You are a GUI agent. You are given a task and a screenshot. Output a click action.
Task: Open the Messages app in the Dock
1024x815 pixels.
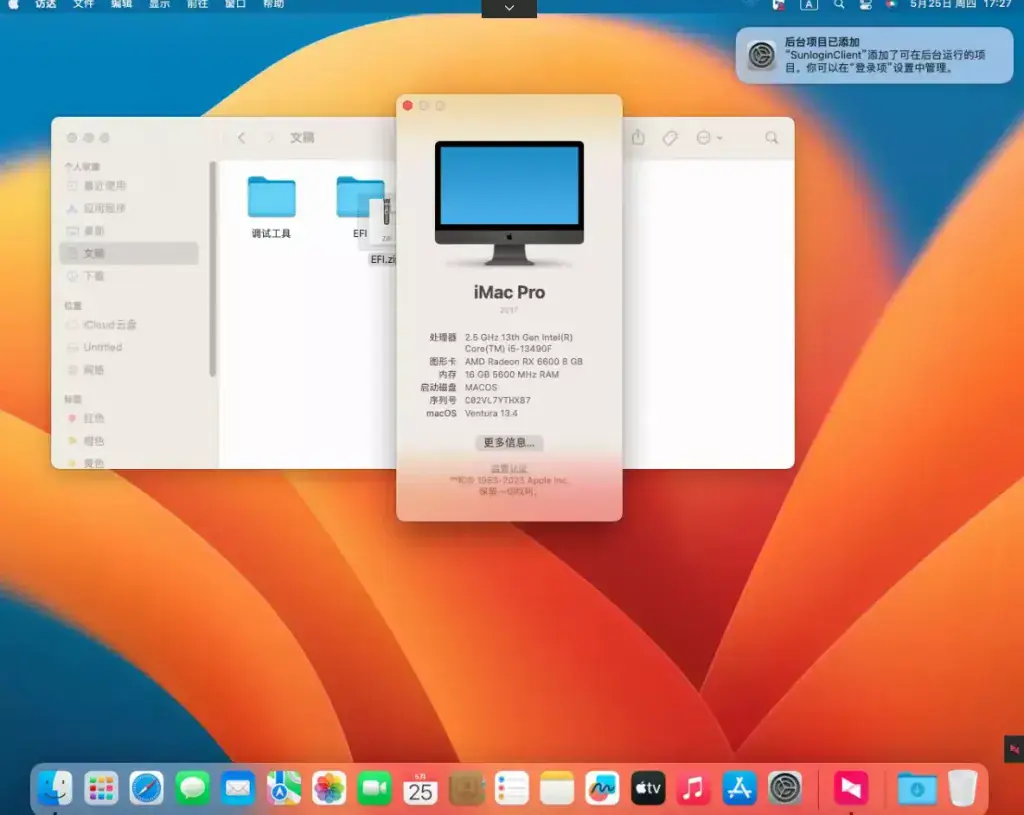(x=192, y=788)
